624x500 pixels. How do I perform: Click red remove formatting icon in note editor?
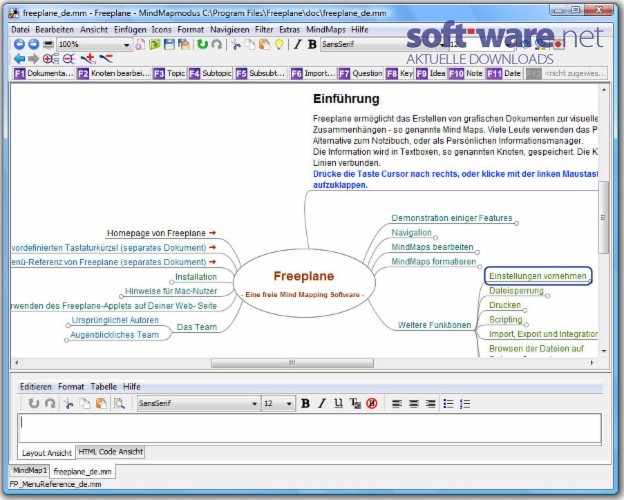(372, 404)
